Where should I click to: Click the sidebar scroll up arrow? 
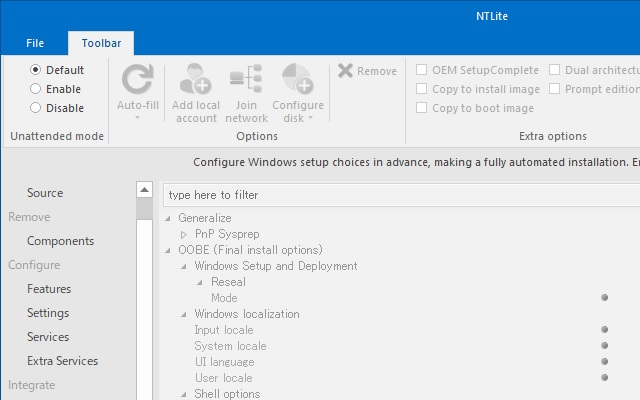(x=144, y=189)
